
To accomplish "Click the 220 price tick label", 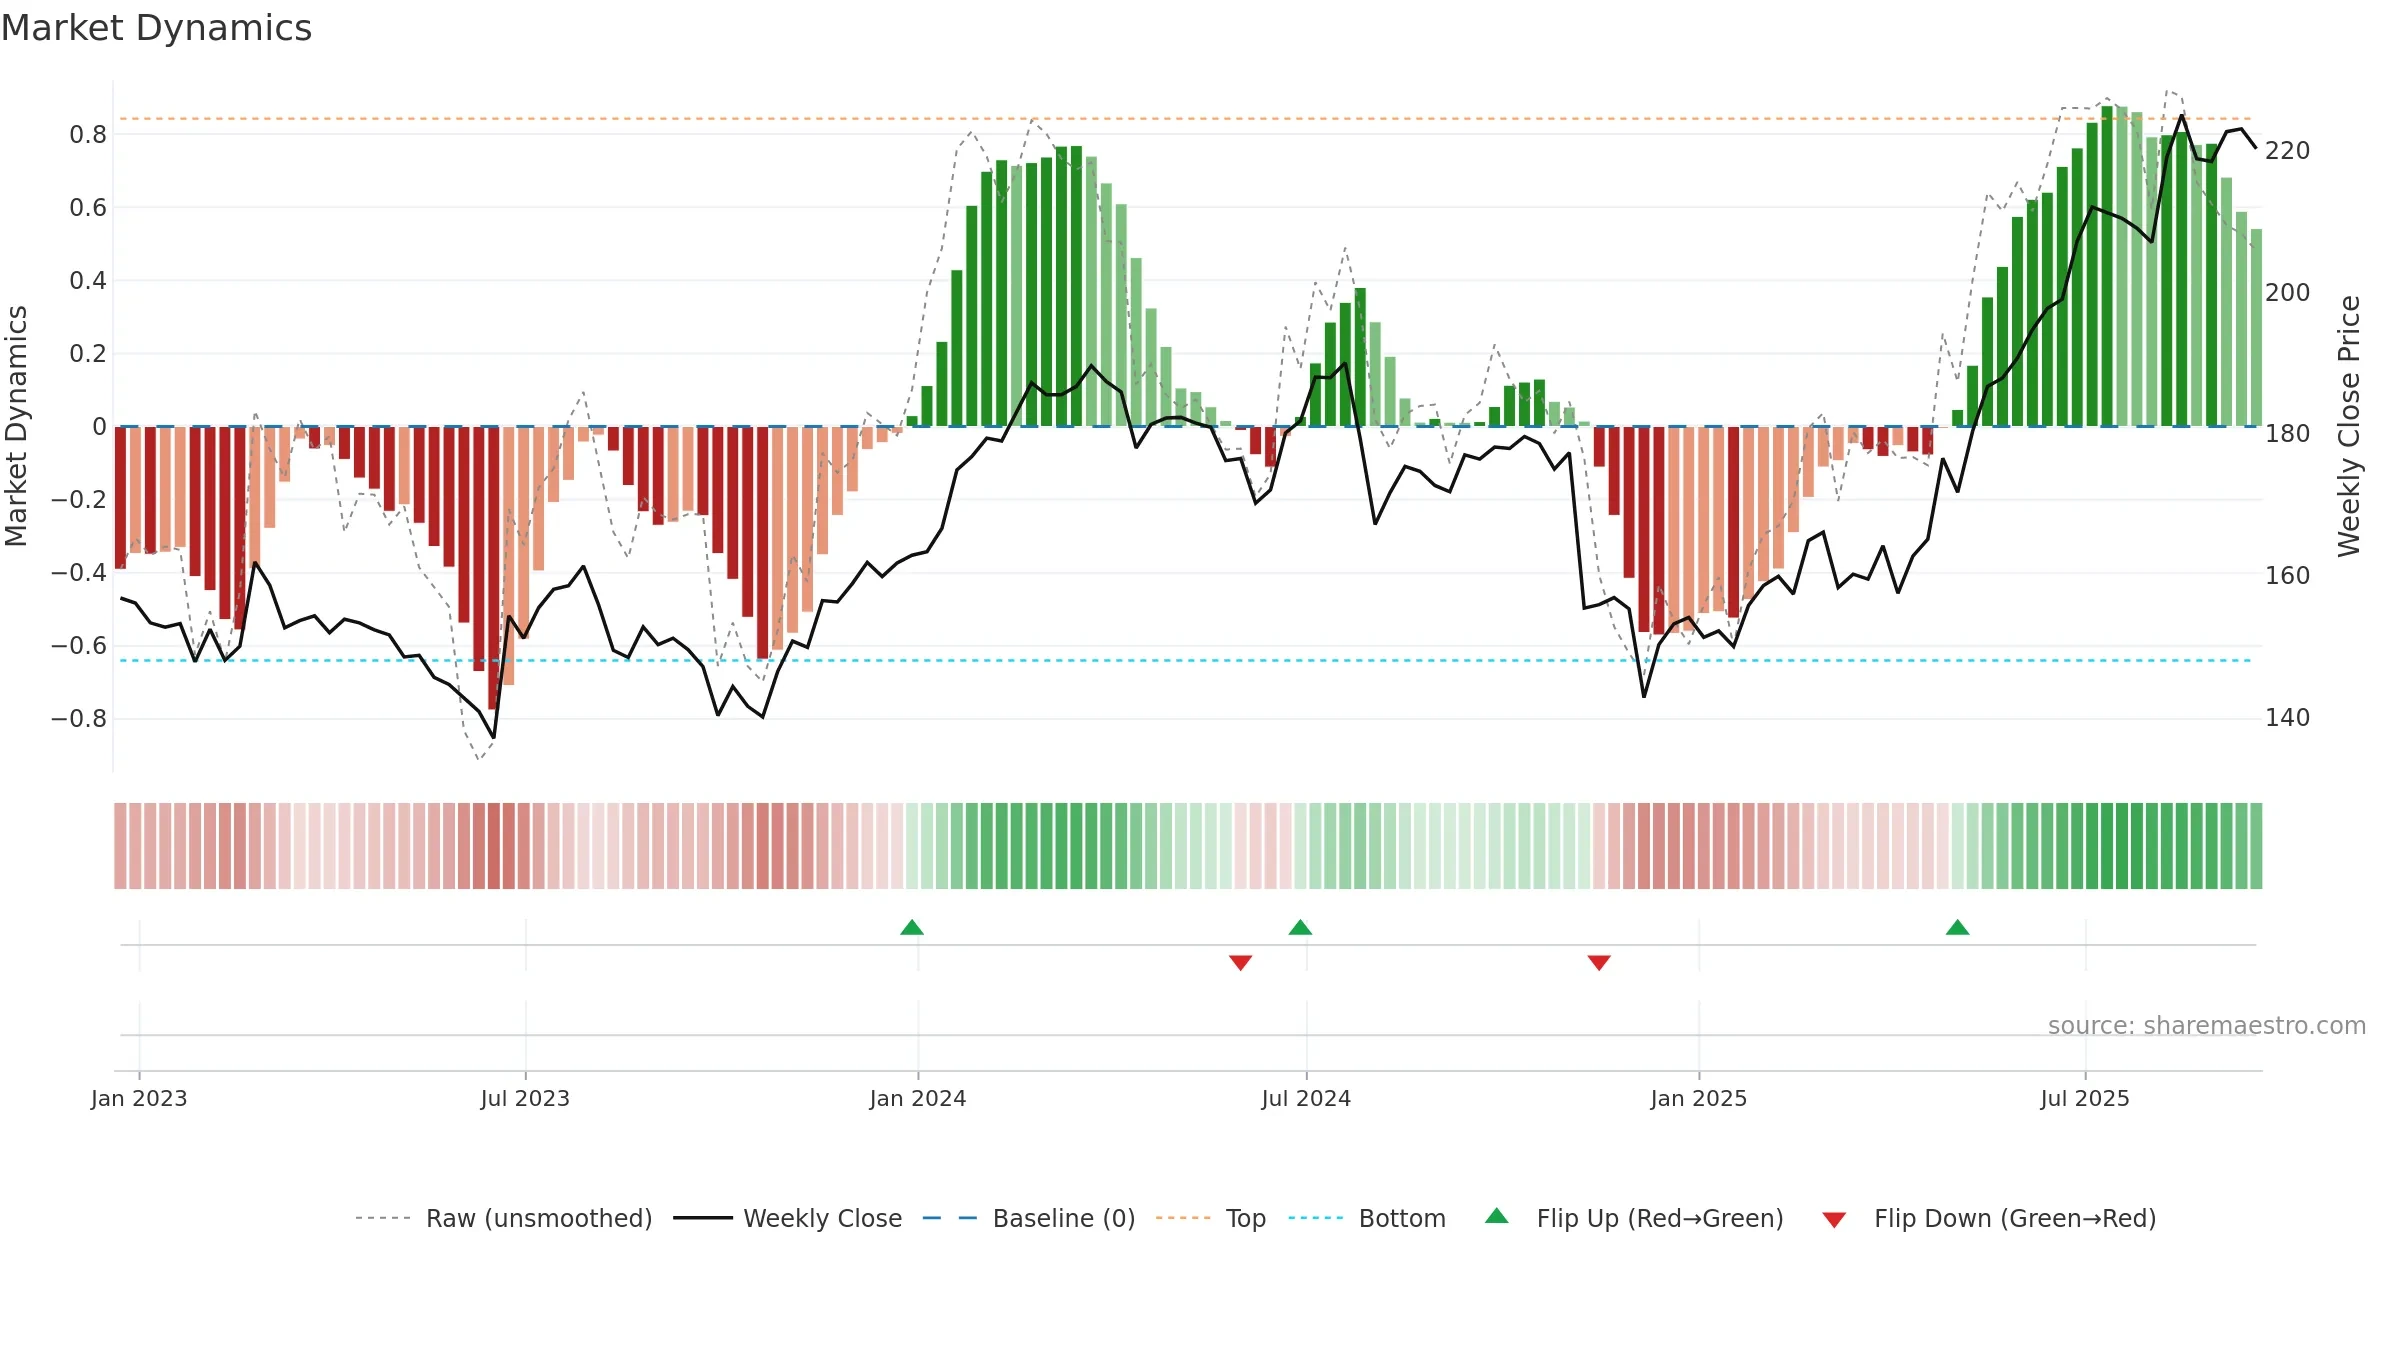I will pos(2288,151).
